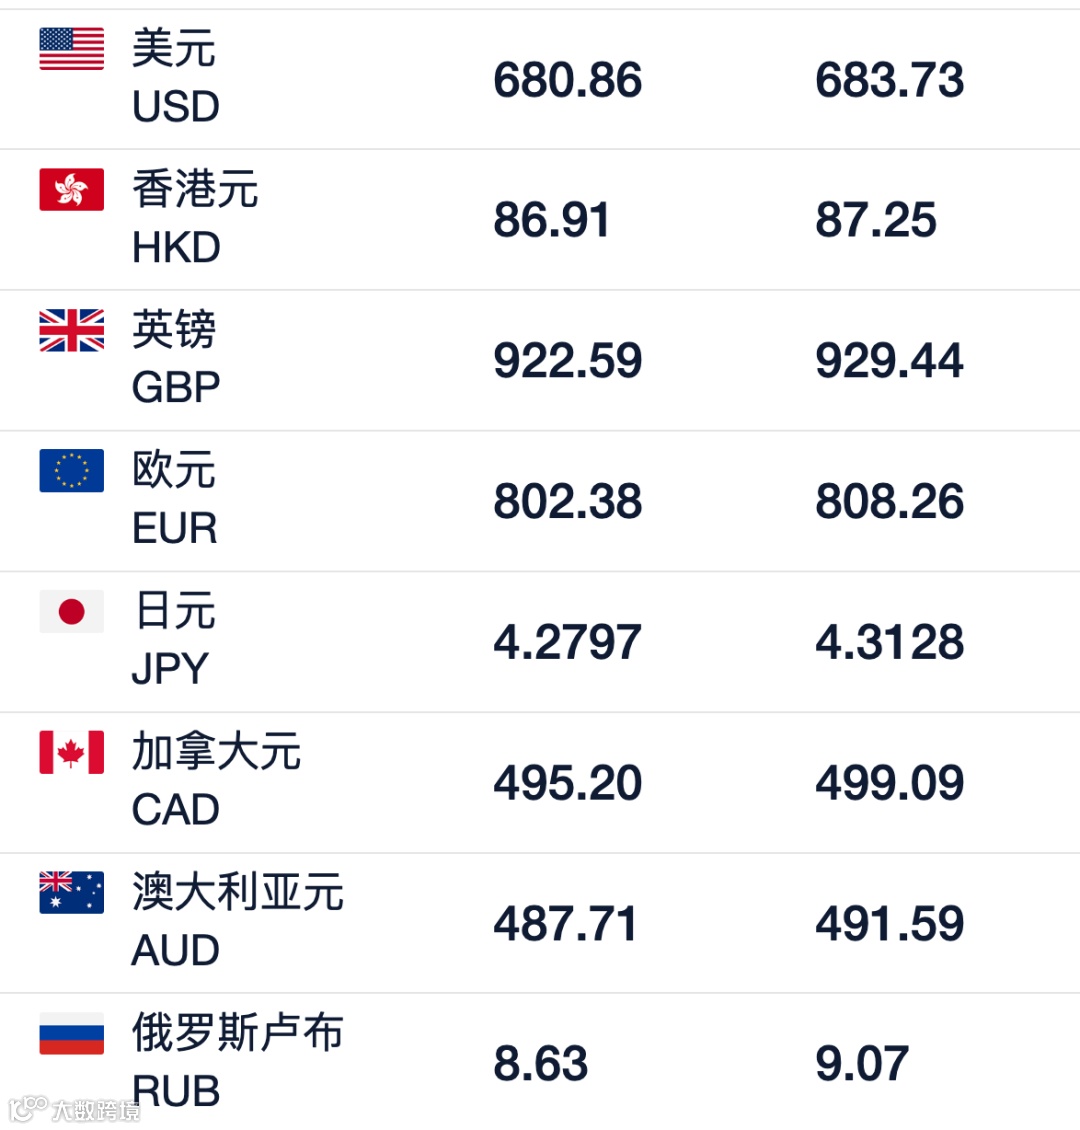Viewport: 1080px width, 1130px height.
Task: Click the Canada flag icon
Action: pyautogui.click(x=71, y=752)
